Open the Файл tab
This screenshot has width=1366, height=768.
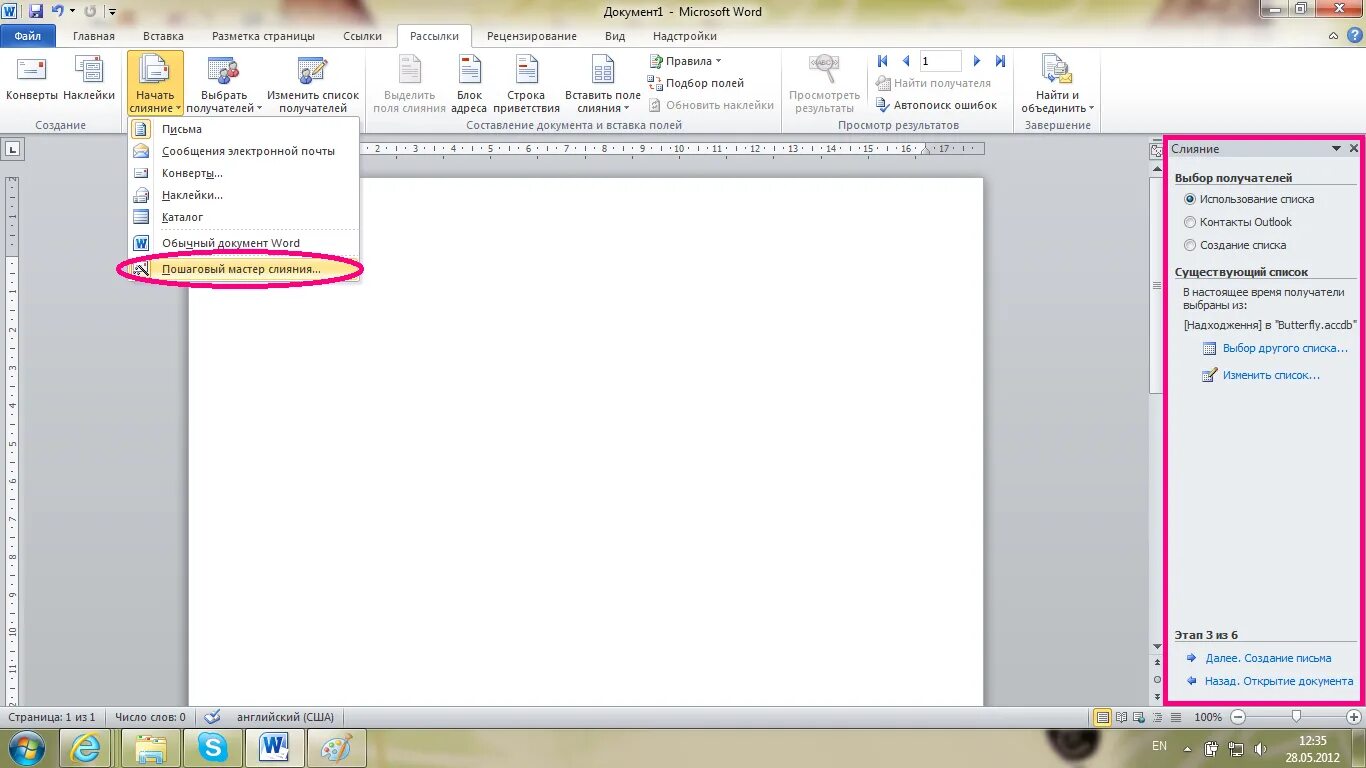(28, 36)
